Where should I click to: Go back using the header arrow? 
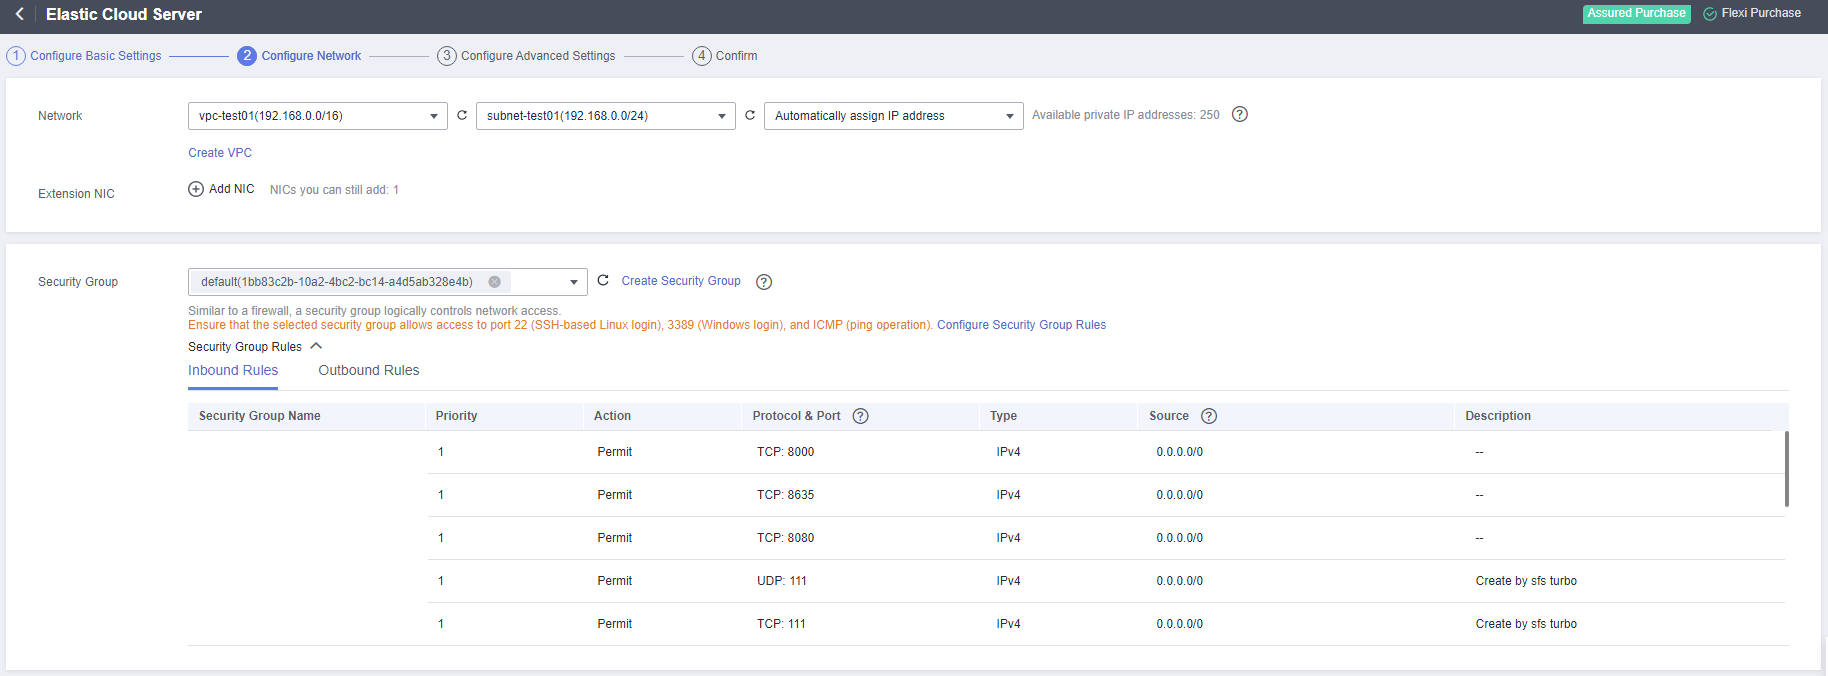(19, 14)
